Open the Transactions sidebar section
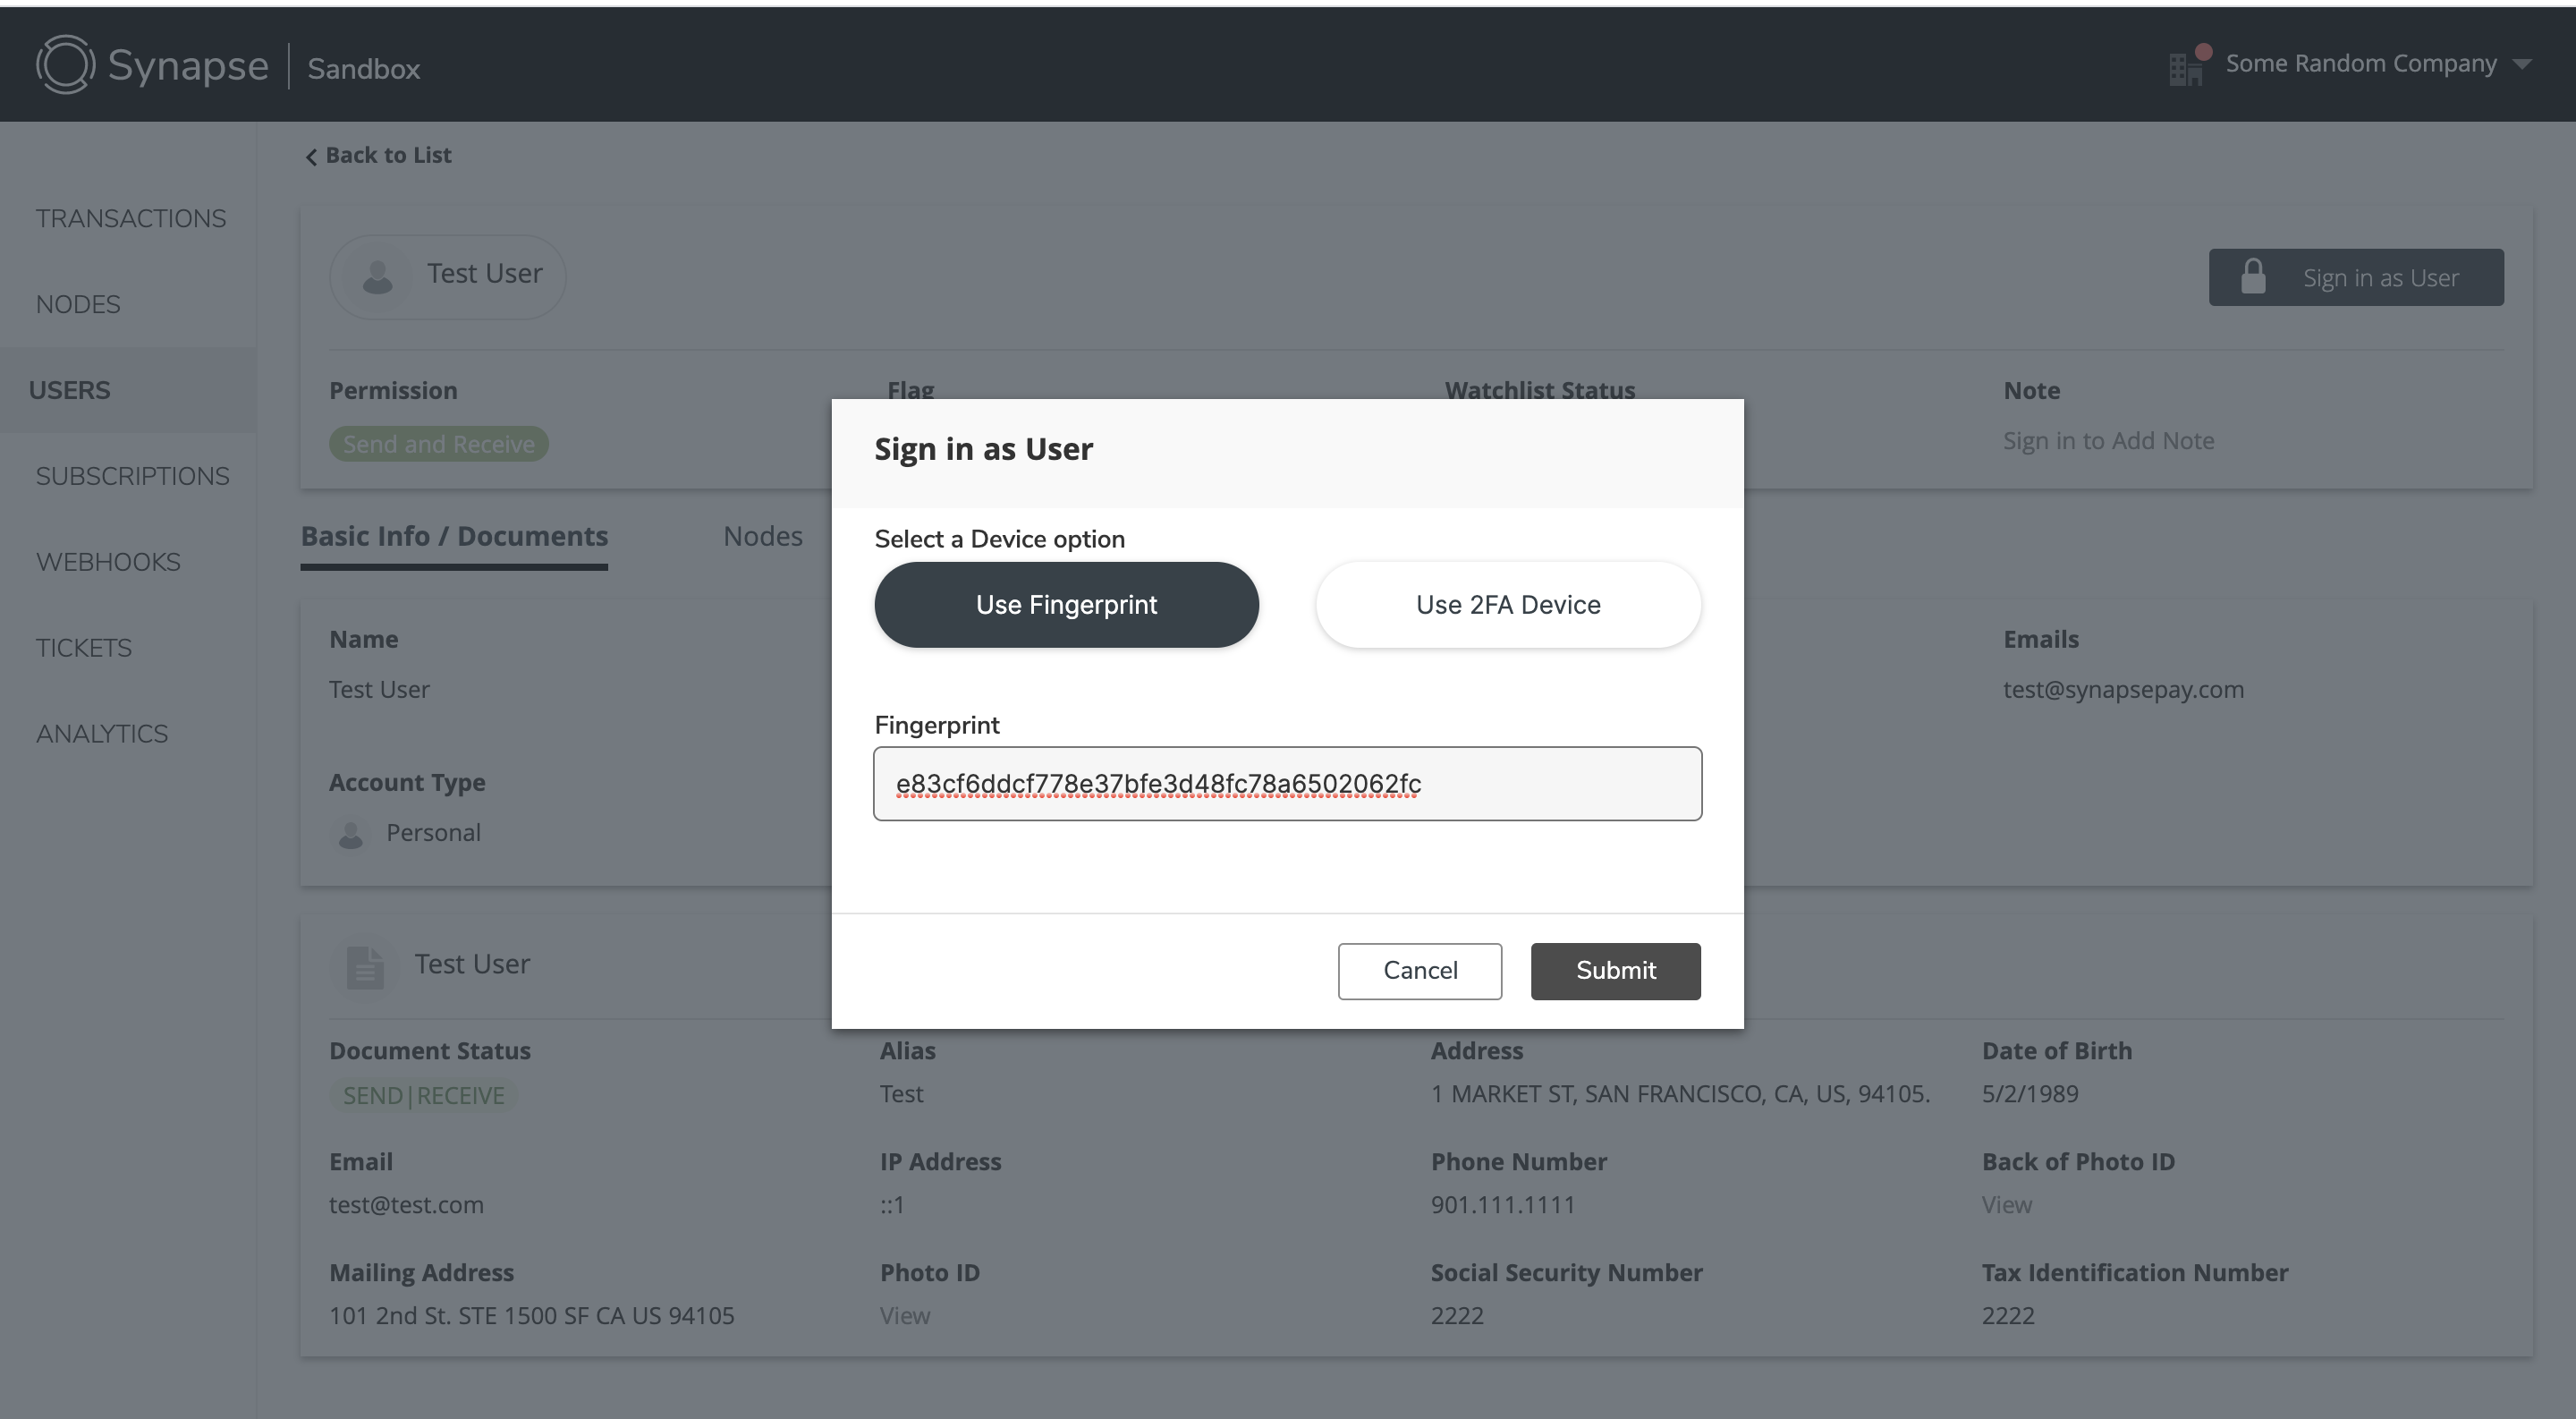 point(131,218)
